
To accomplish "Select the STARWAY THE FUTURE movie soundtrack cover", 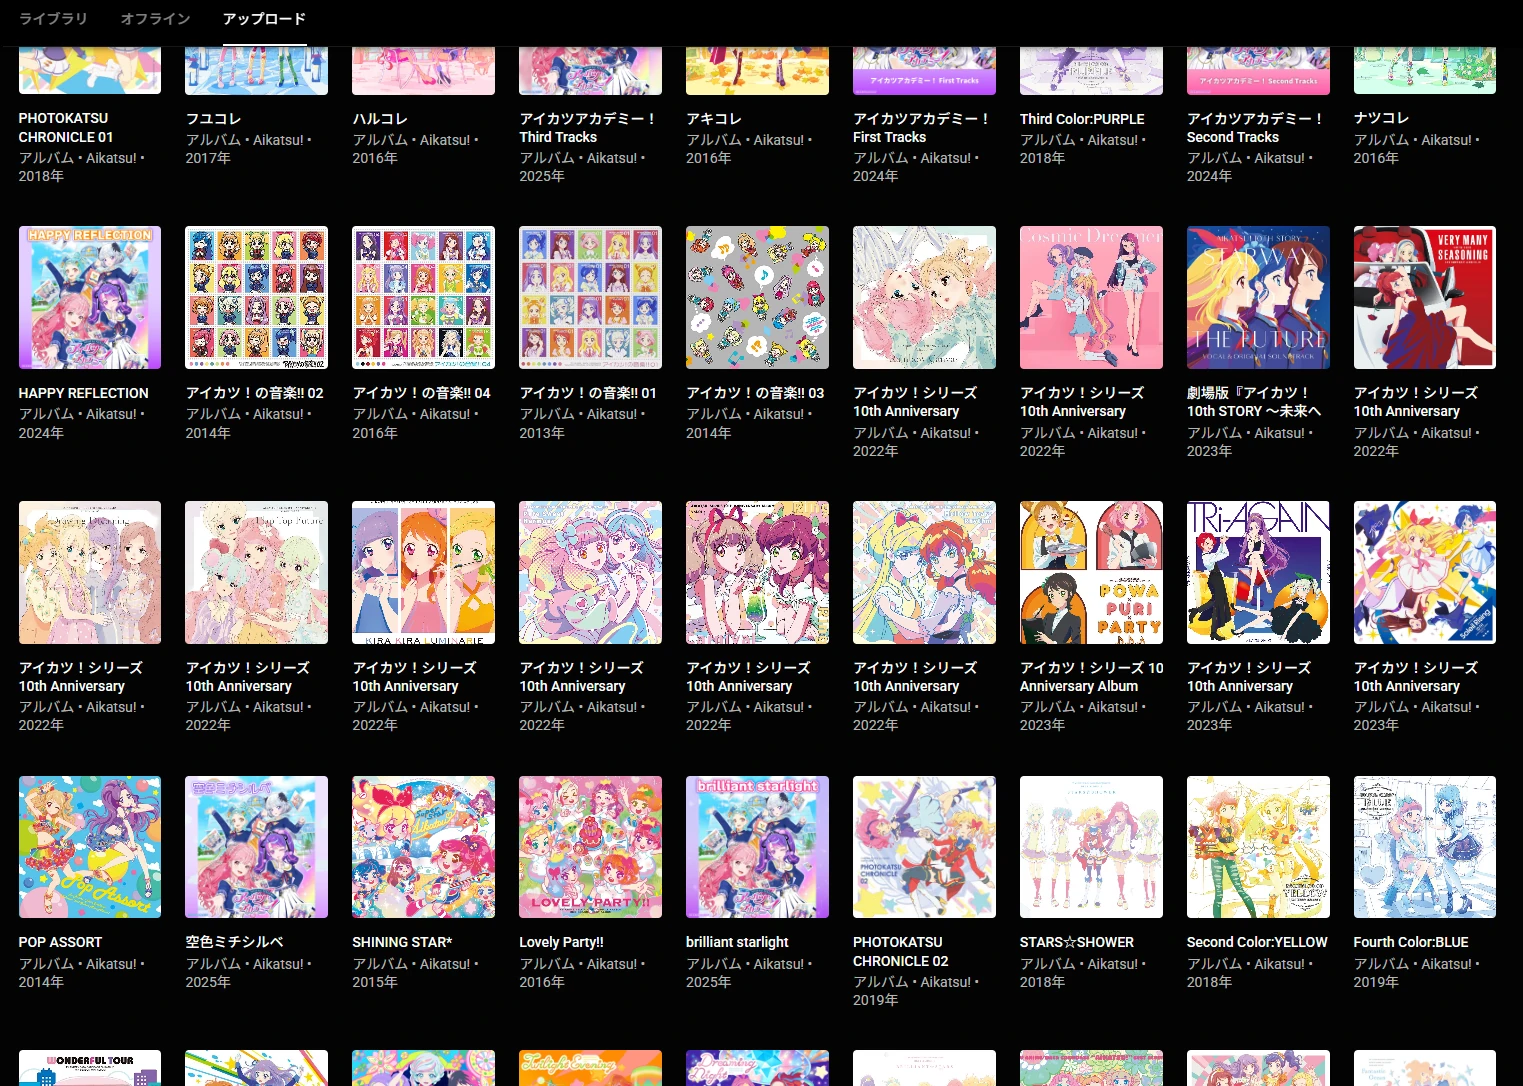I will 1258,298.
